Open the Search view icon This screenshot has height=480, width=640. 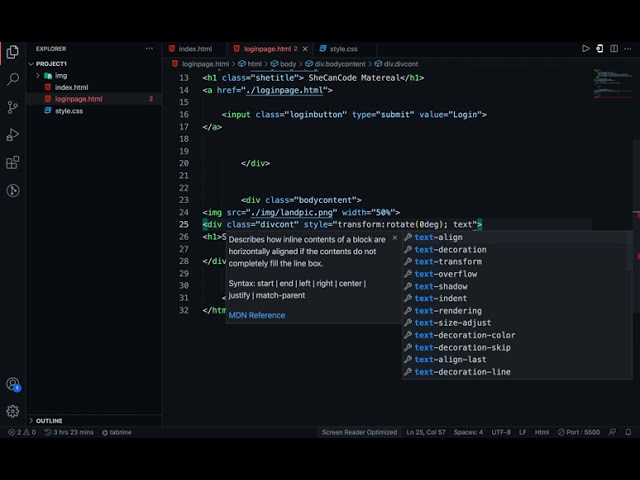click(13, 79)
